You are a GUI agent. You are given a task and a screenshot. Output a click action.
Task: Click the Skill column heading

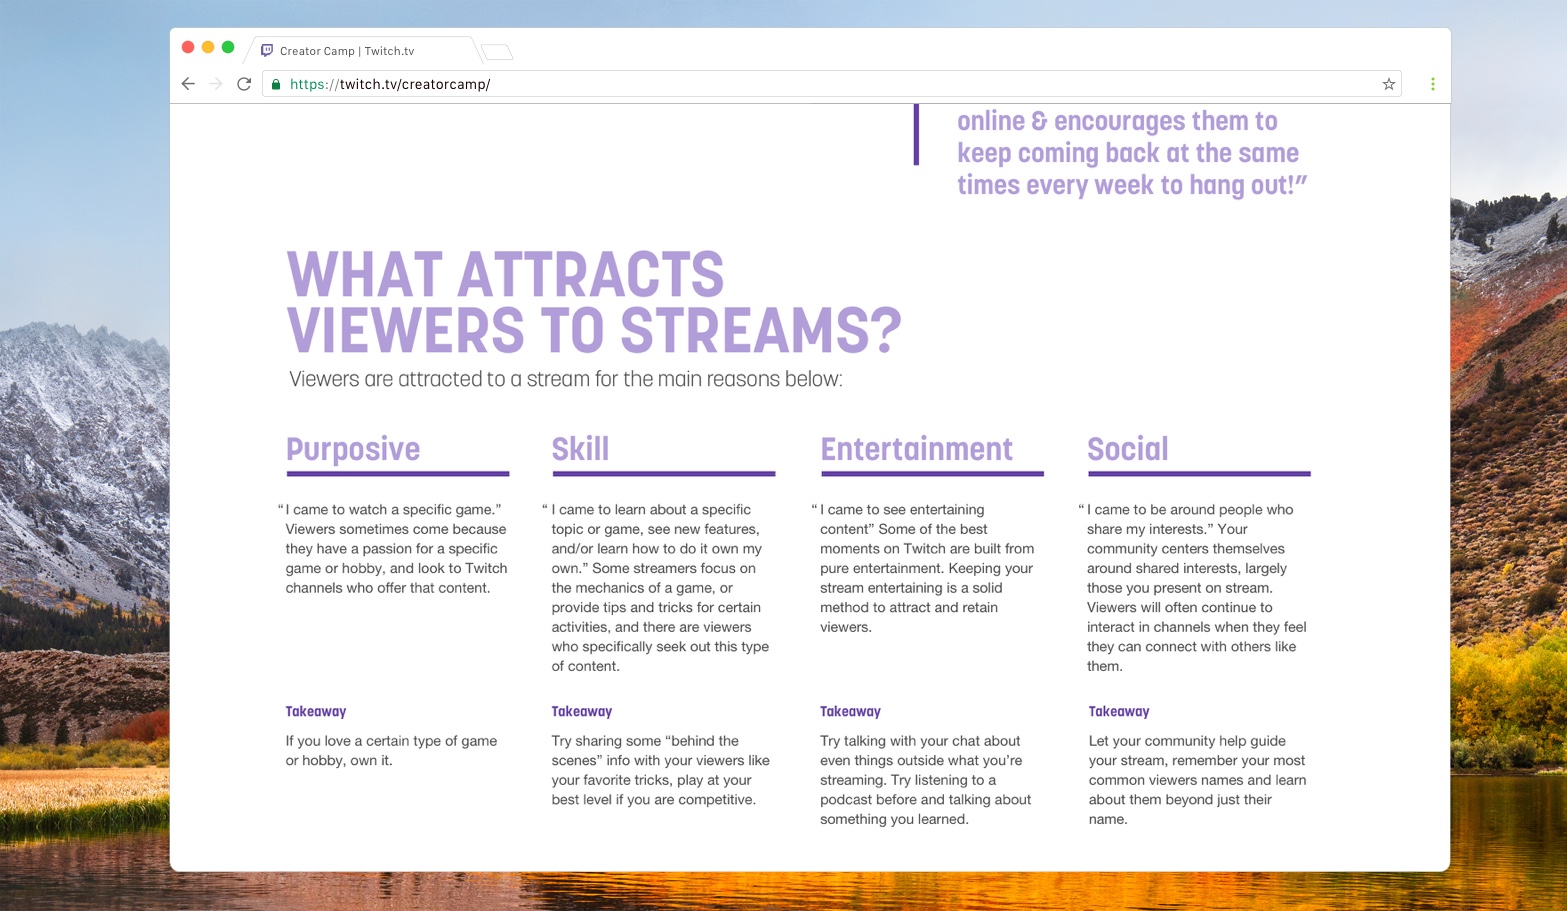(x=580, y=449)
